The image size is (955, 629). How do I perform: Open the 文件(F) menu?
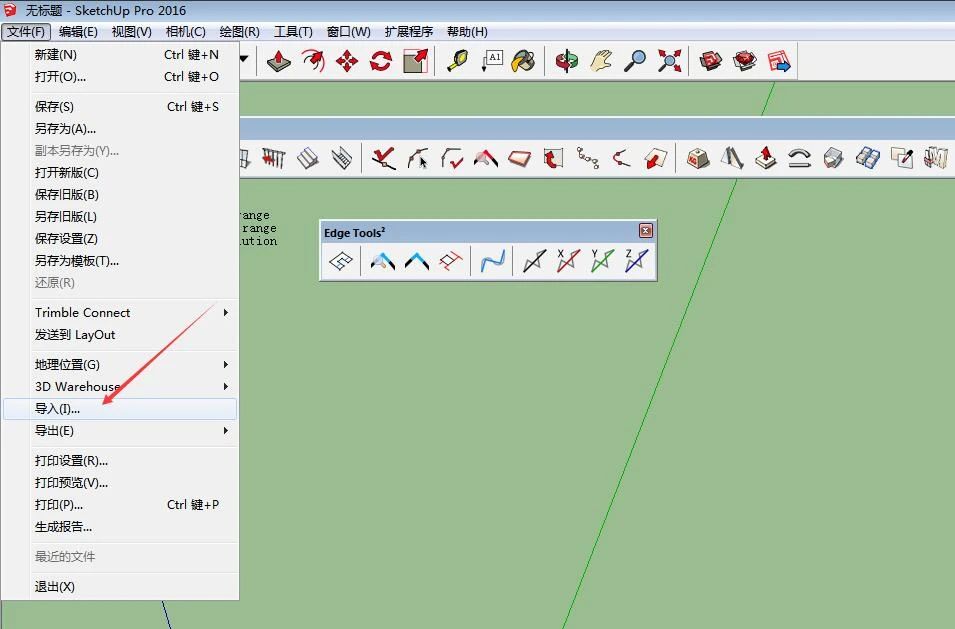26,32
